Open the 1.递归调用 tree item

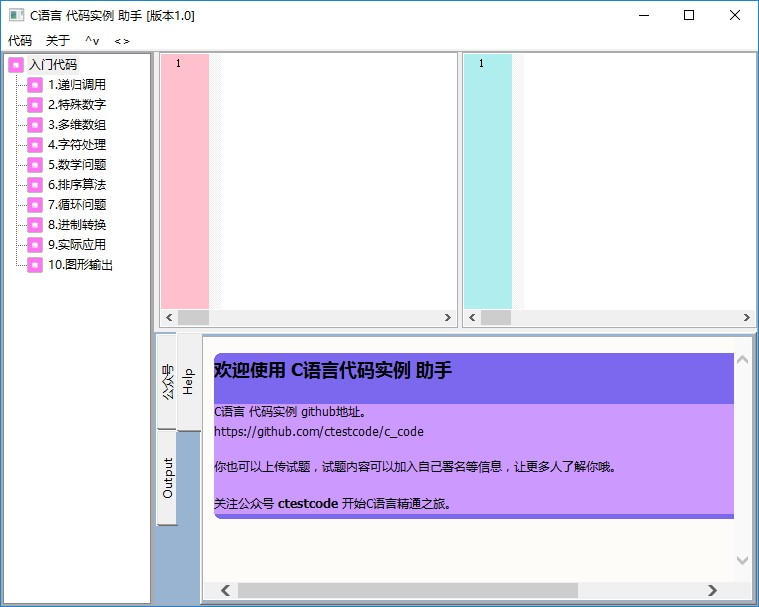click(76, 85)
